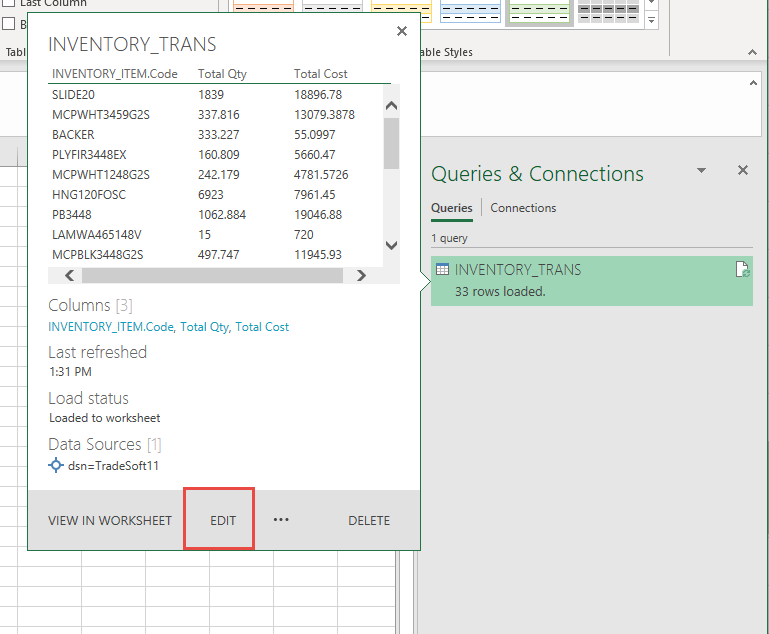Click the EDIT button
Screen dimensions: 769x634
222,520
